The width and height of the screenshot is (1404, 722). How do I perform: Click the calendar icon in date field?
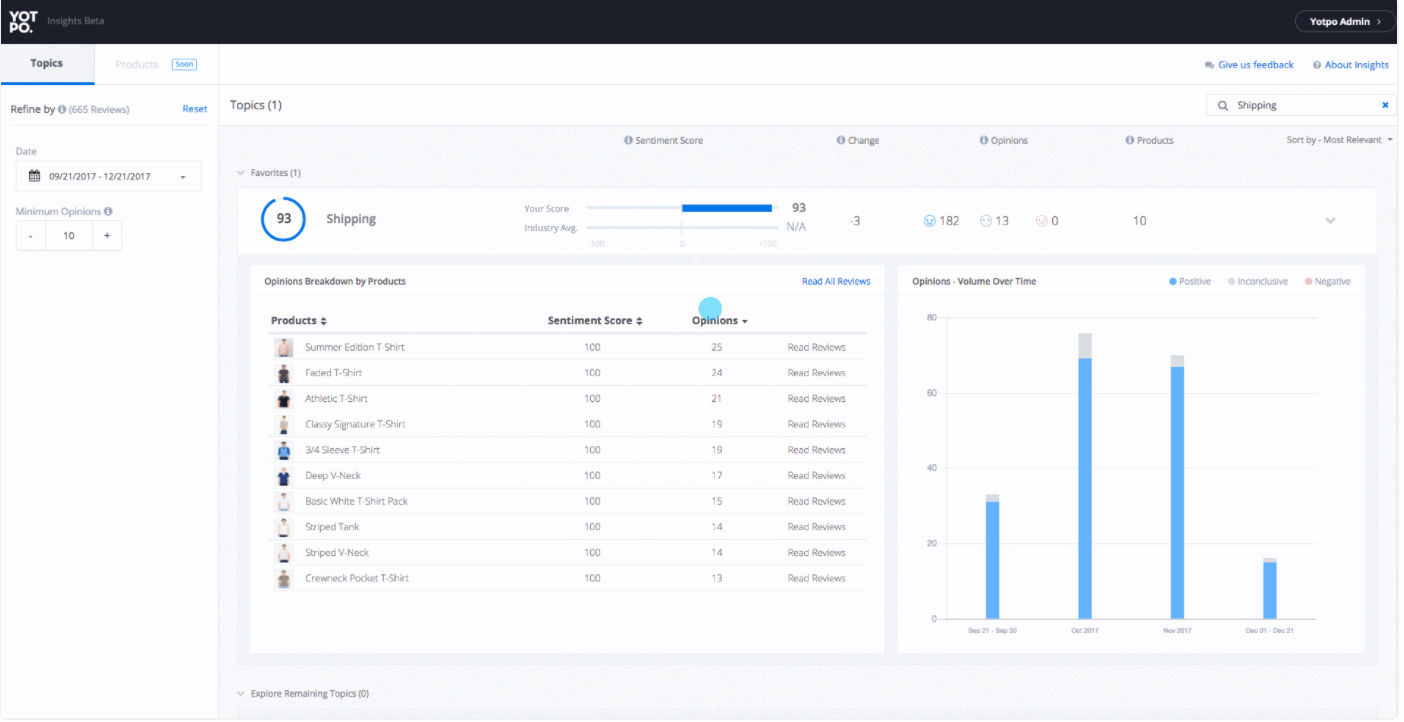34,176
